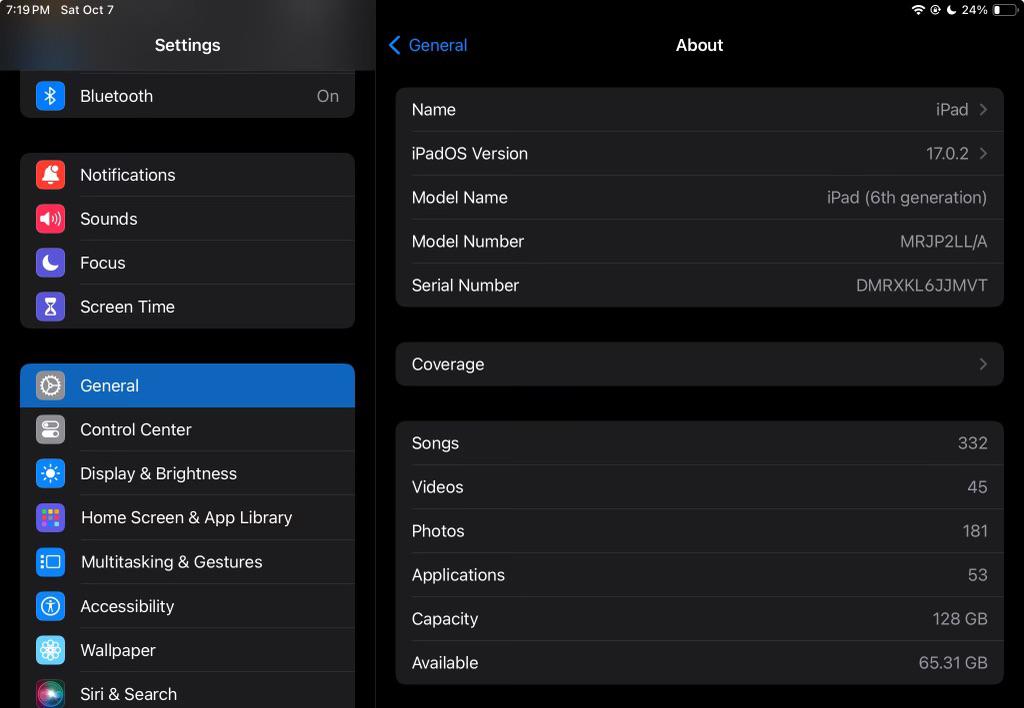Tap the Applications label

tap(458, 575)
